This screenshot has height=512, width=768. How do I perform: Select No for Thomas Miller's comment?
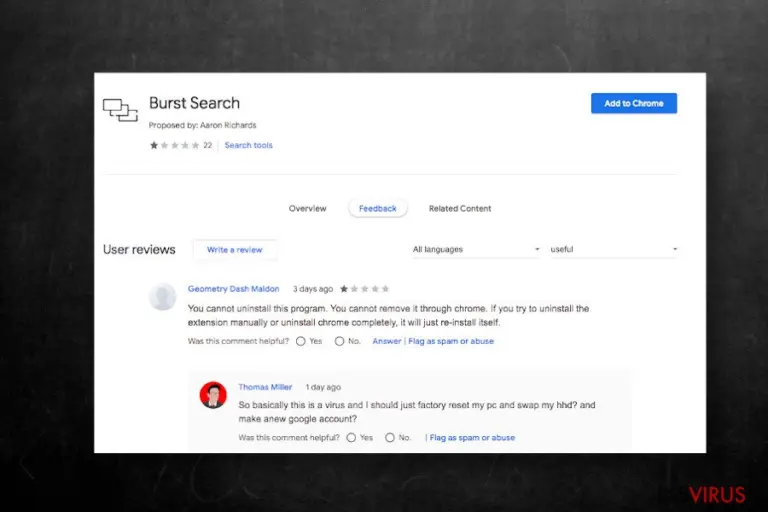pos(390,438)
